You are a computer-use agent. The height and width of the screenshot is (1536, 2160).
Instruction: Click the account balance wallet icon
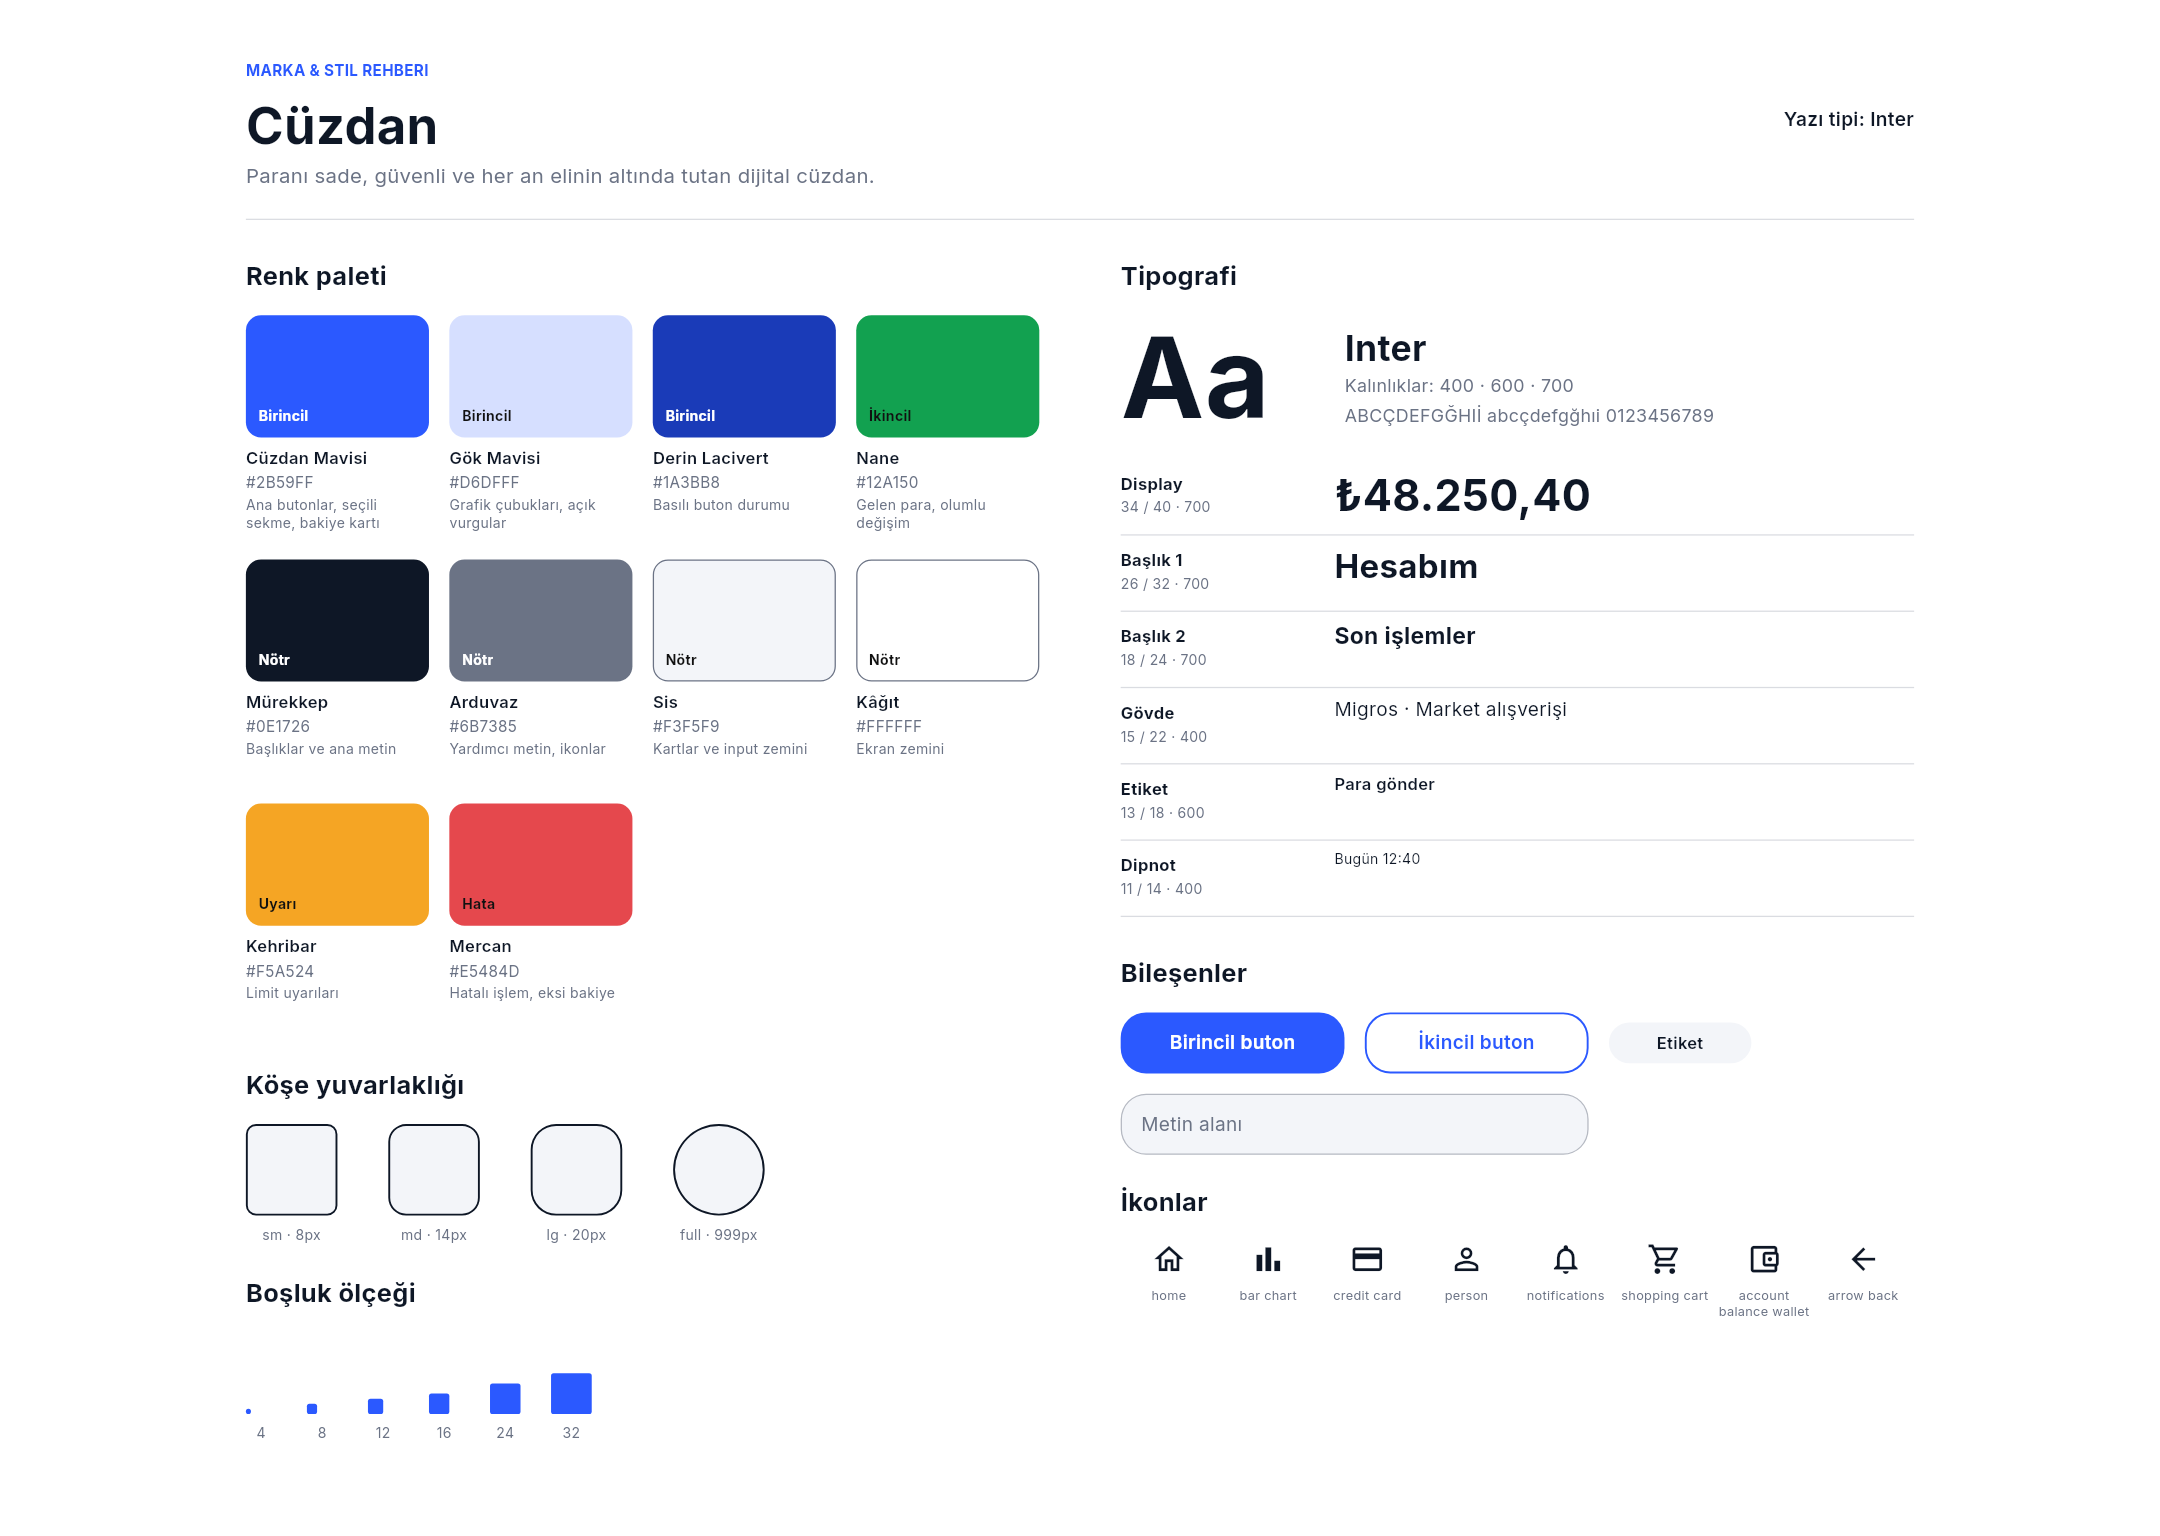[1764, 1259]
